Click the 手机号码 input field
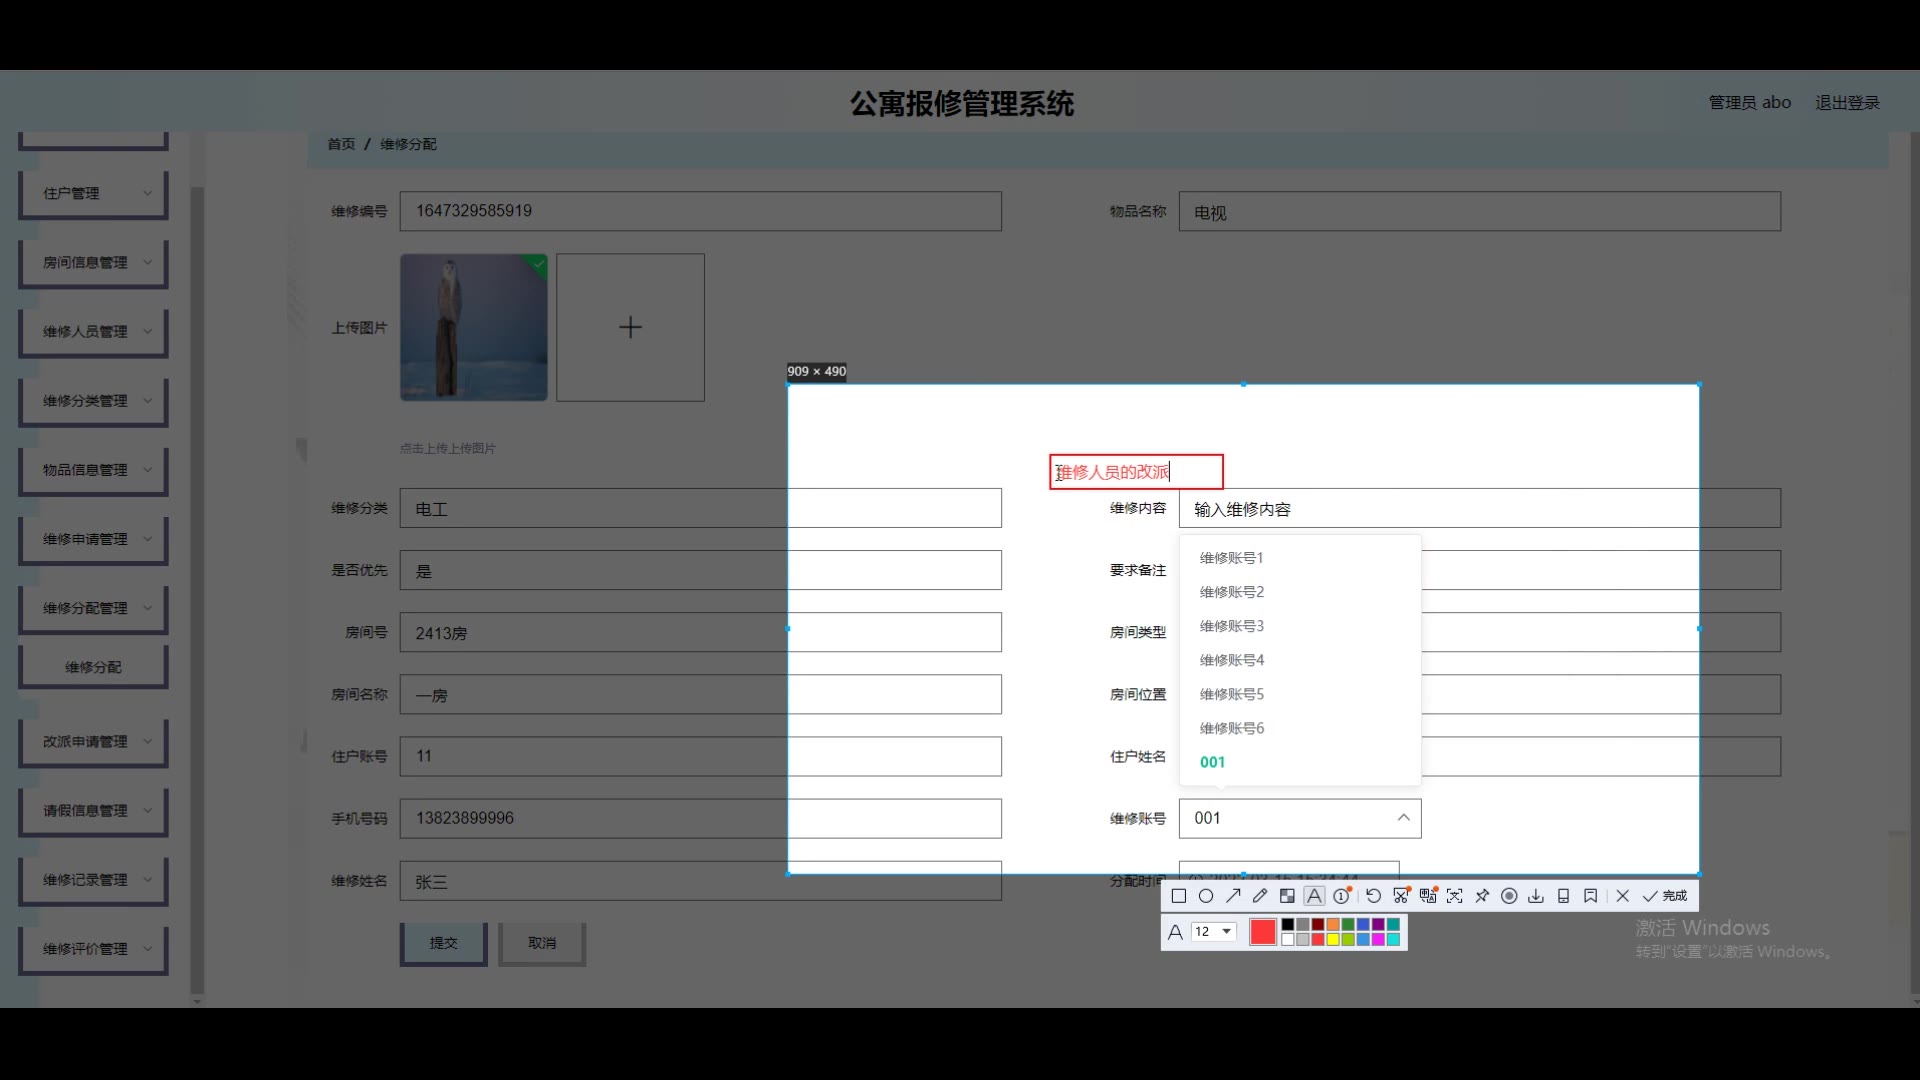Screen dimensions: 1920x1080 click(700, 818)
